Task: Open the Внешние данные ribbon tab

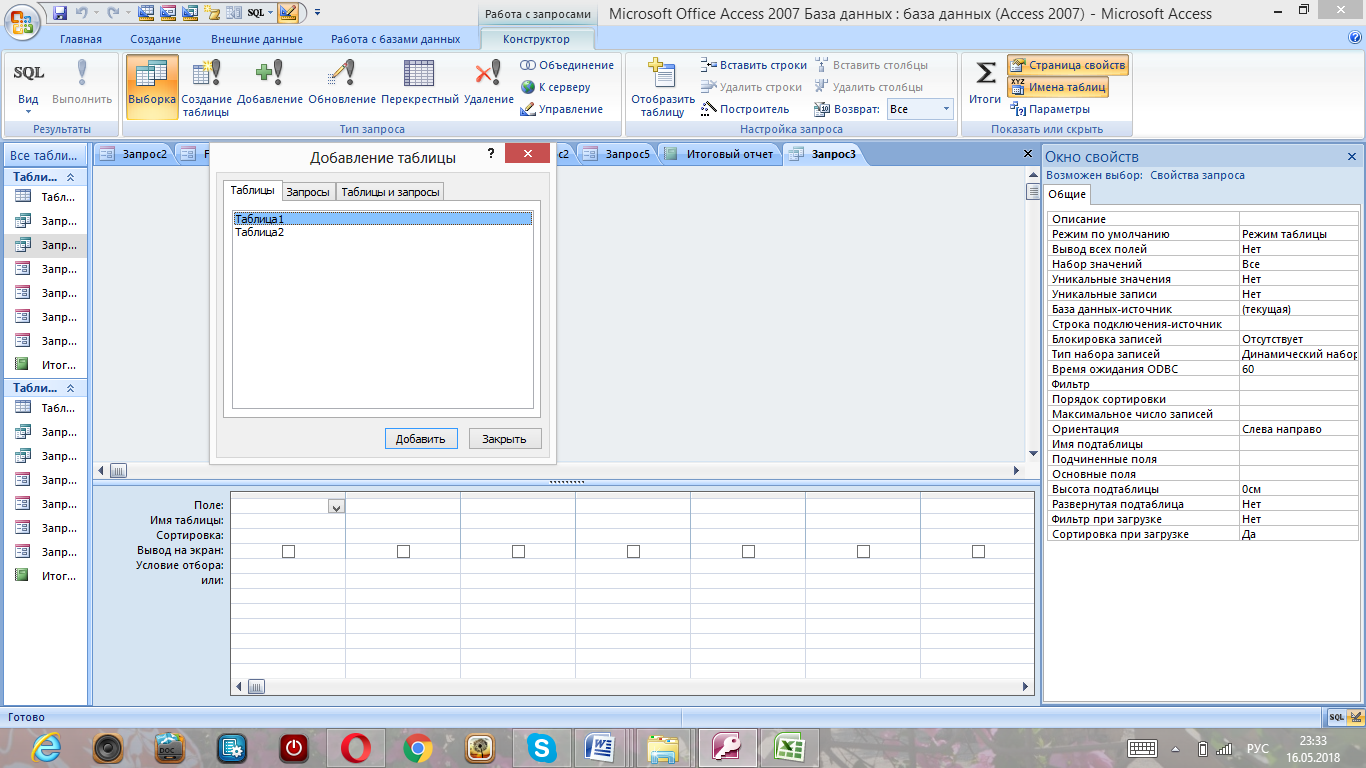Action: tap(256, 39)
